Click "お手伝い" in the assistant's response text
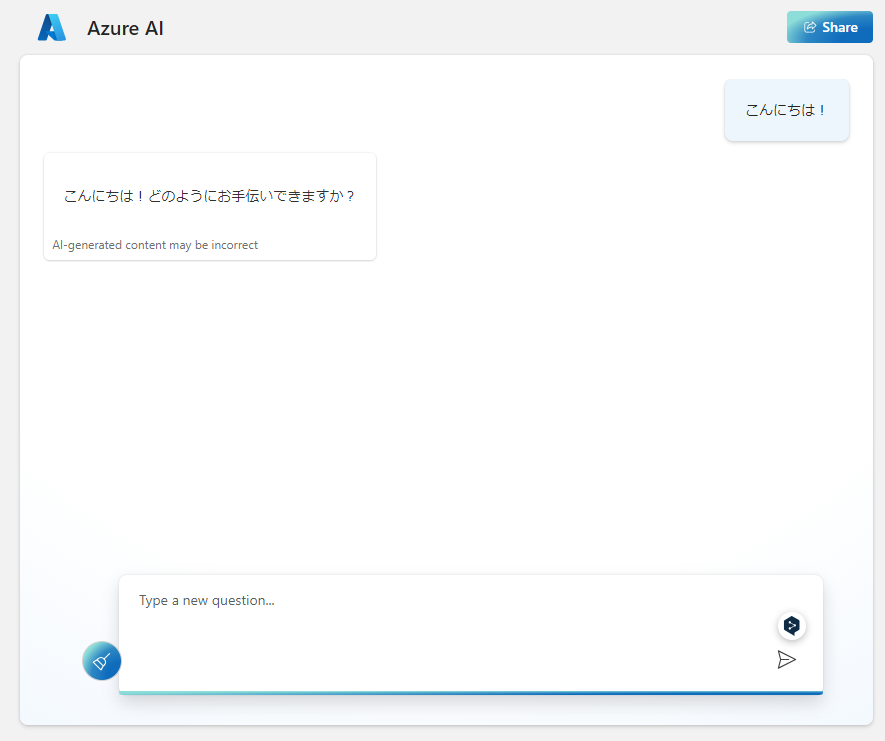Image resolution: width=885 pixels, height=741 pixels. pos(237,196)
